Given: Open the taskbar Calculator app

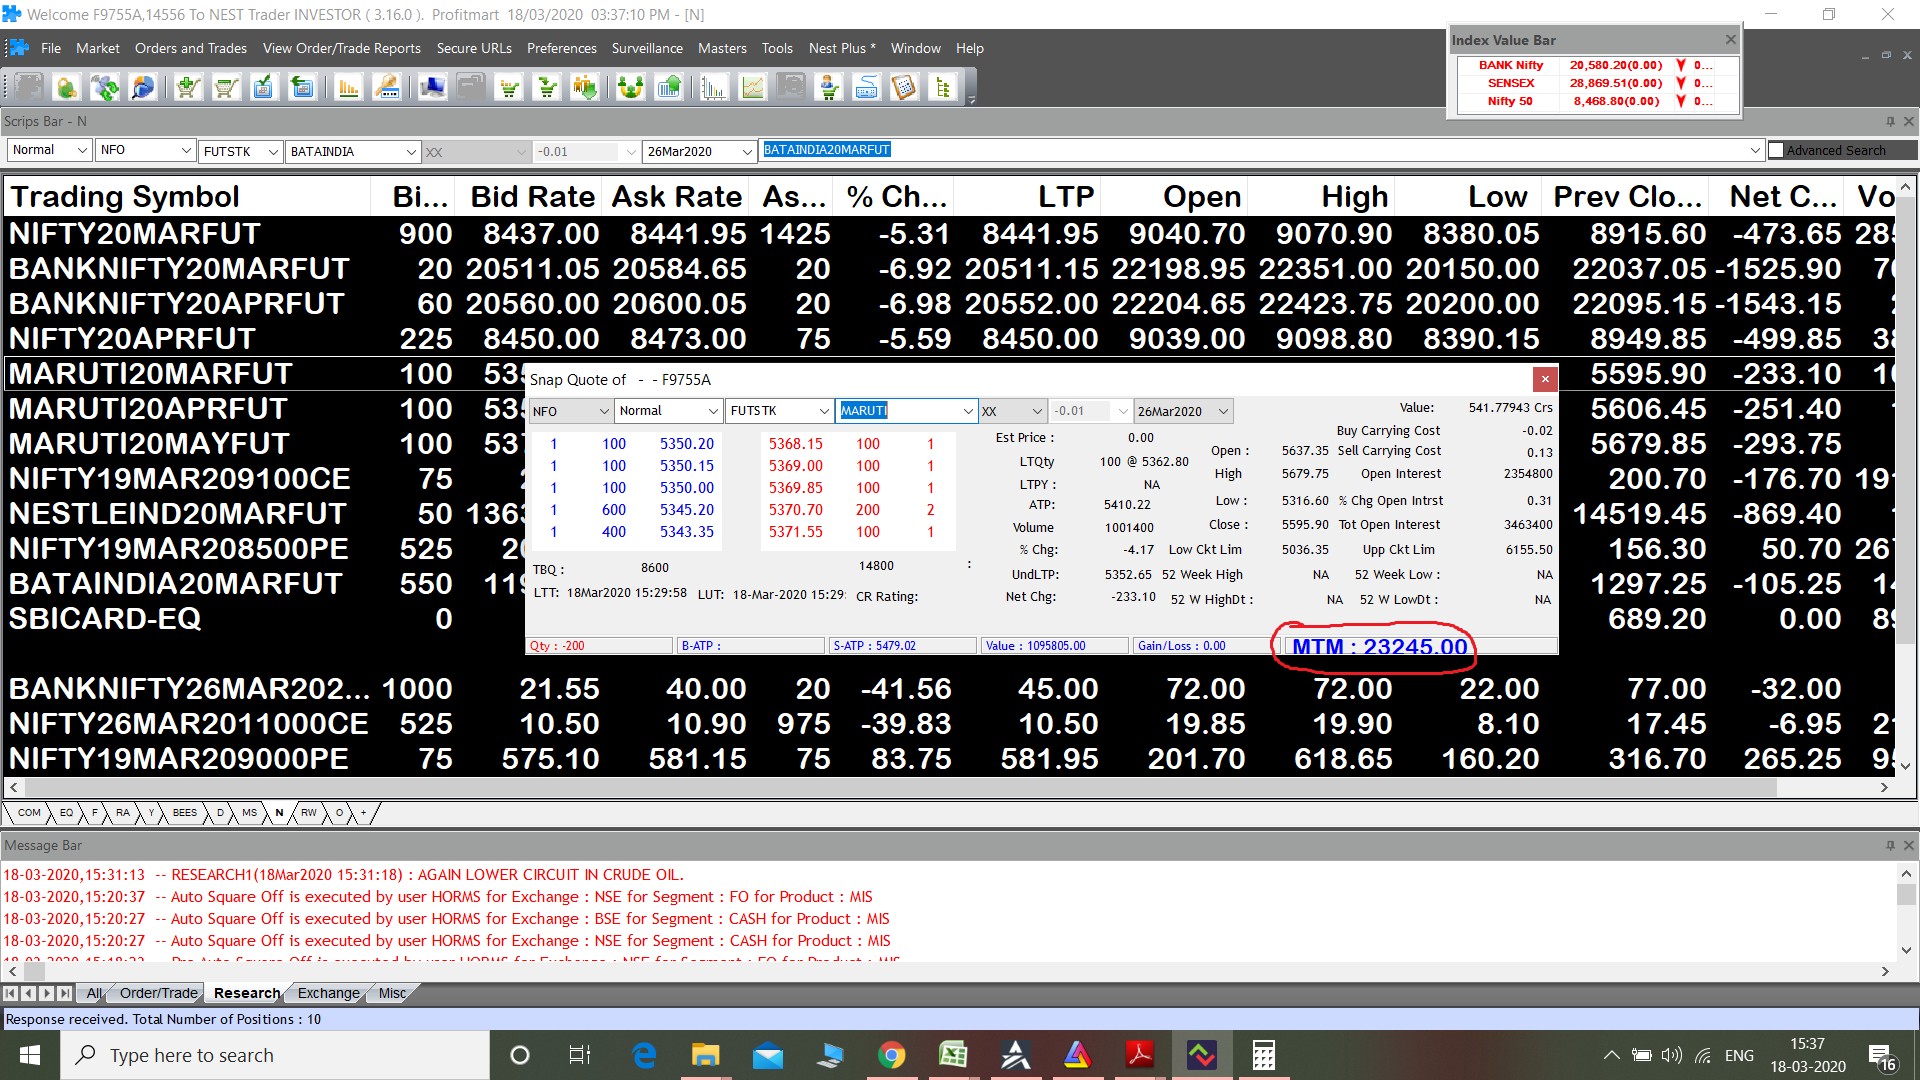Looking at the screenshot, I should point(1263,1055).
